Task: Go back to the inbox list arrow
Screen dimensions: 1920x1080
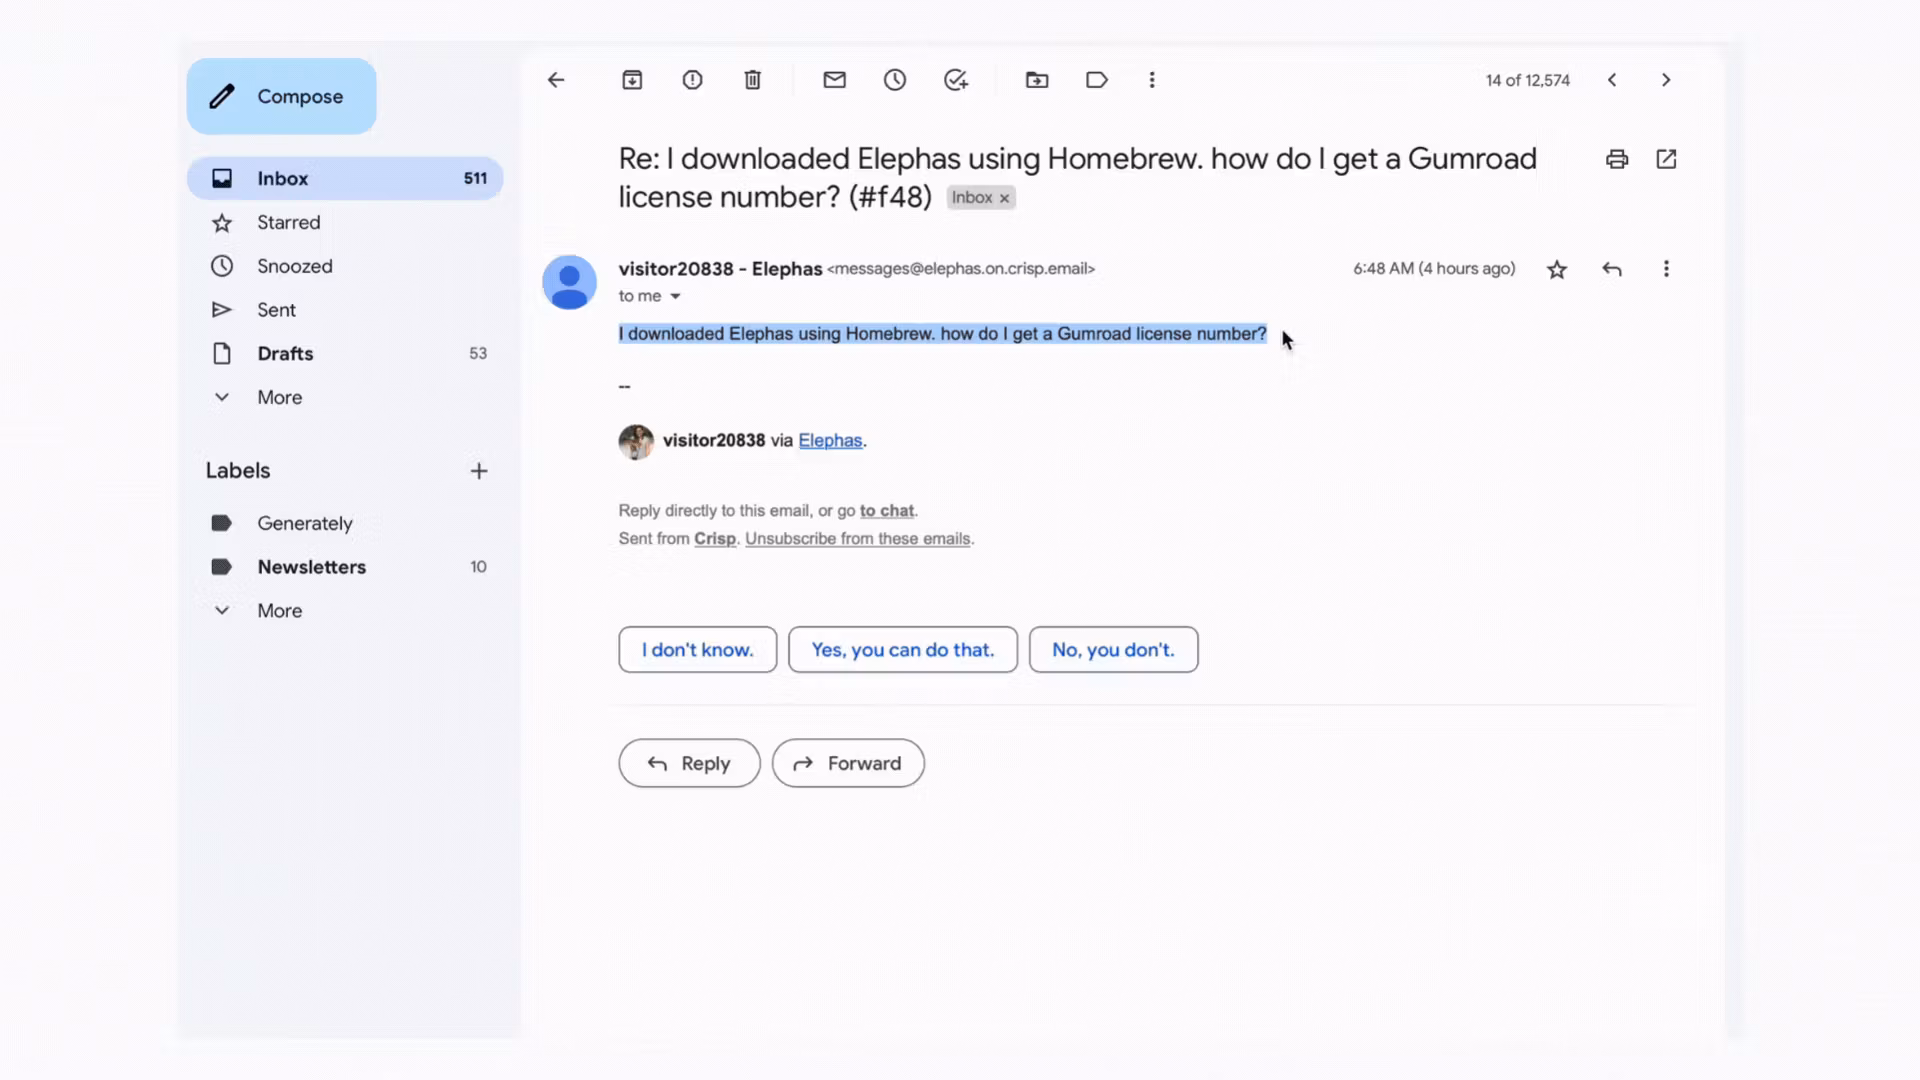Action: (x=556, y=80)
